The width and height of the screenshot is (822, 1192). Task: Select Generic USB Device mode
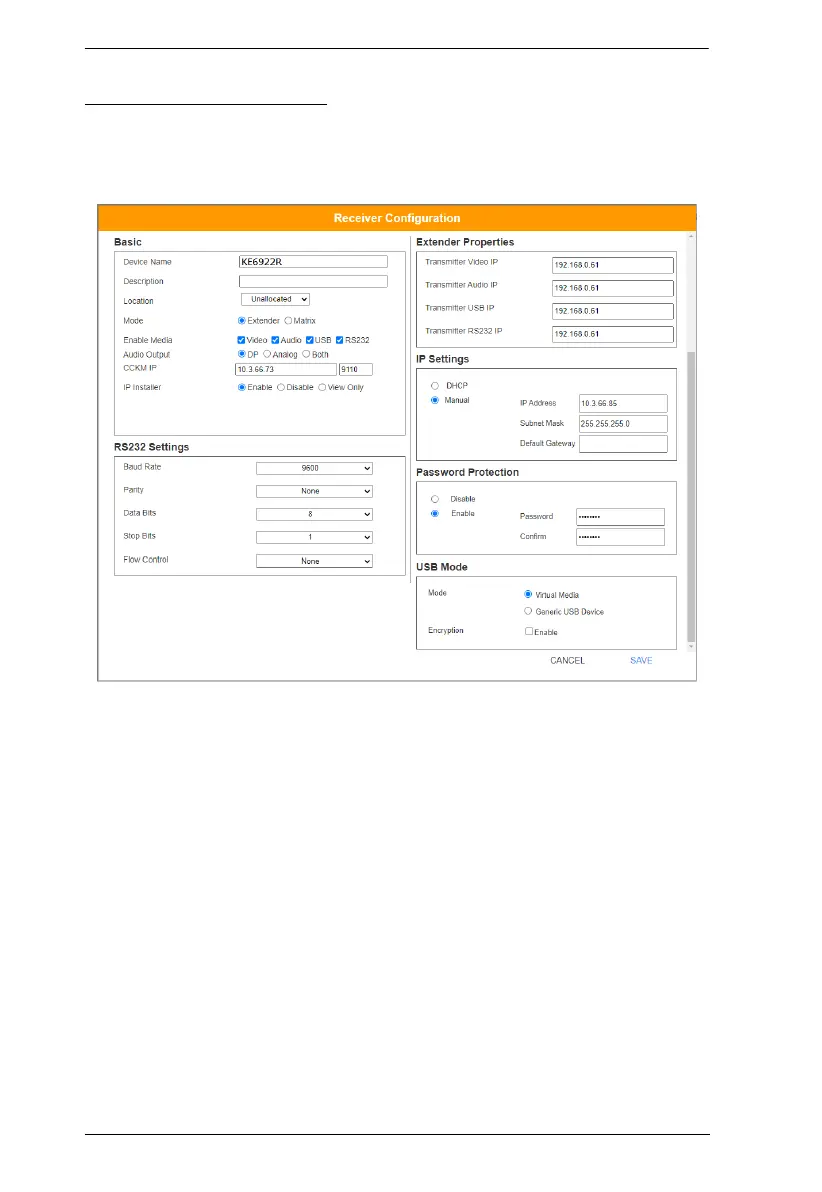click(528, 611)
